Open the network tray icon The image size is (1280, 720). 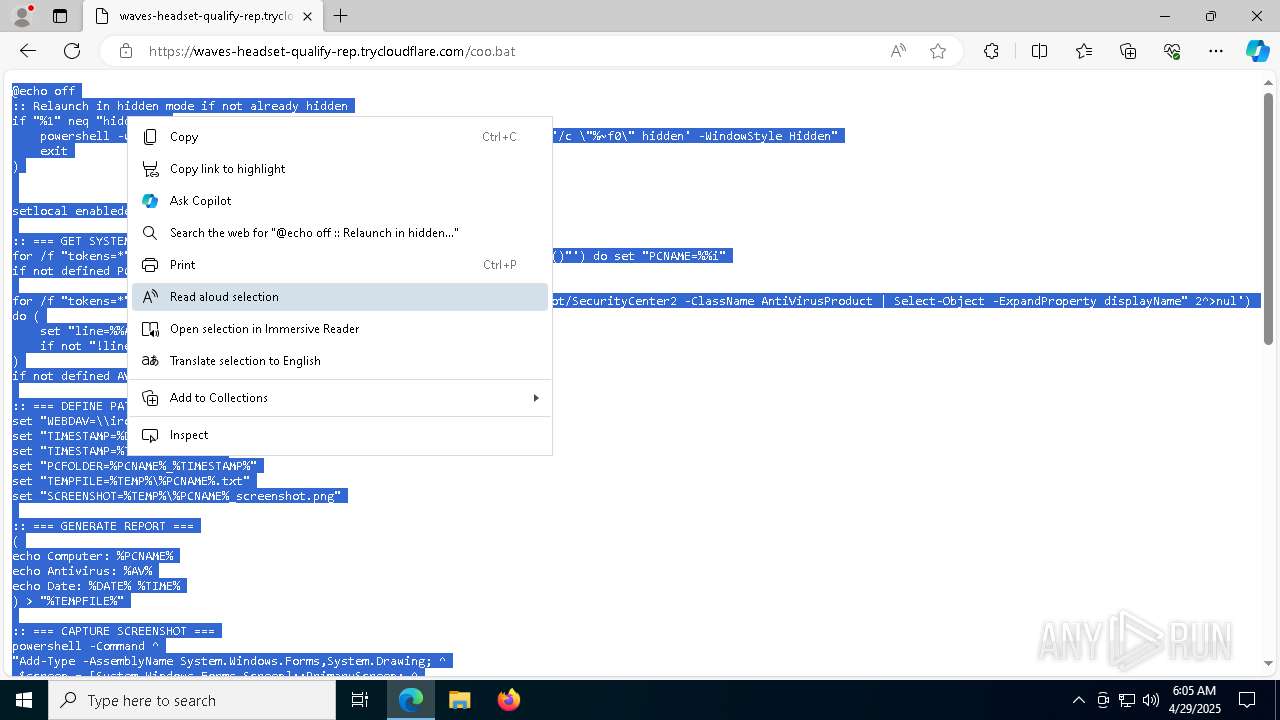1126,700
